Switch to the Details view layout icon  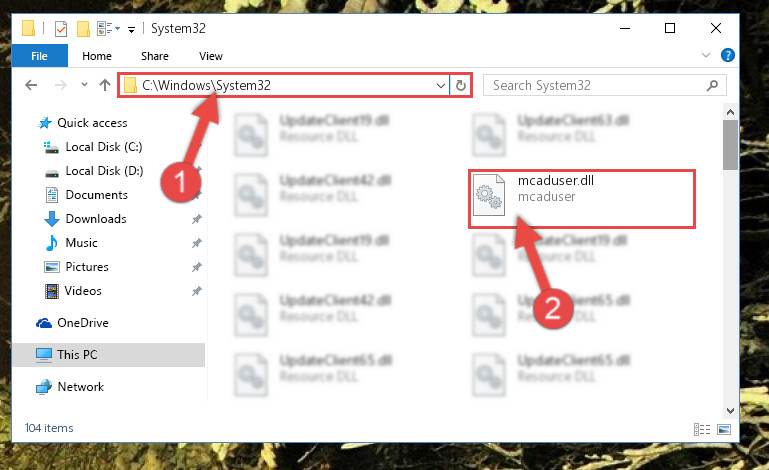[x=702, y=429]
